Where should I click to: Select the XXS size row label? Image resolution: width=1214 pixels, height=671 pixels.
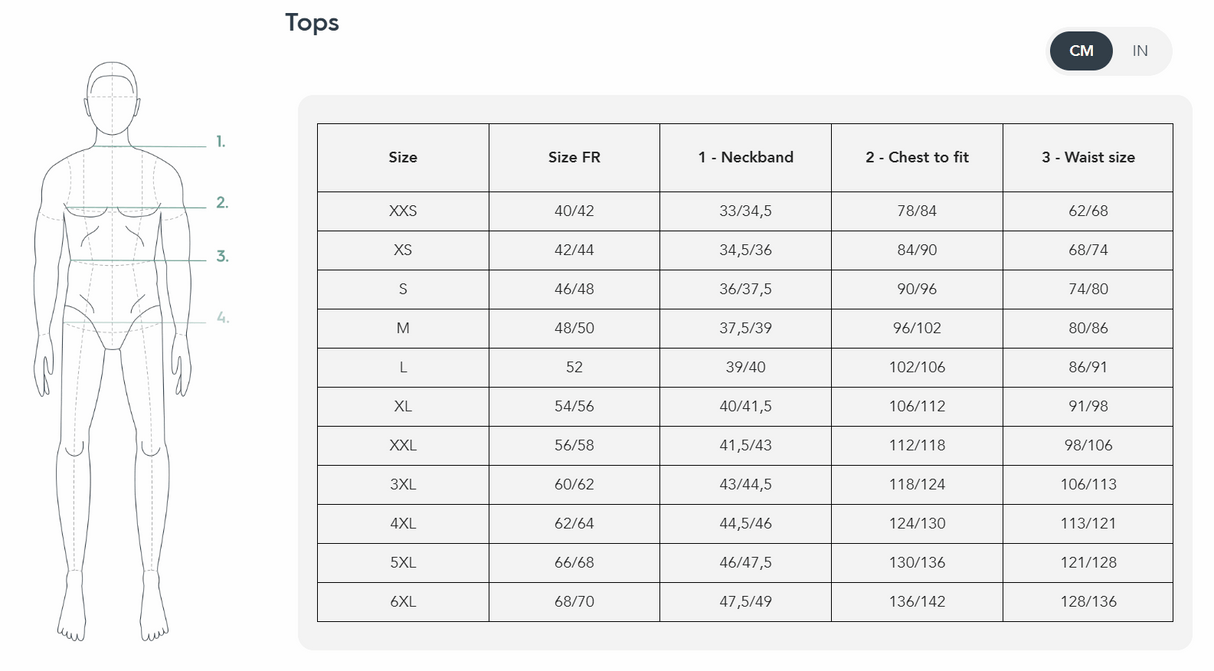coord(403,211)
